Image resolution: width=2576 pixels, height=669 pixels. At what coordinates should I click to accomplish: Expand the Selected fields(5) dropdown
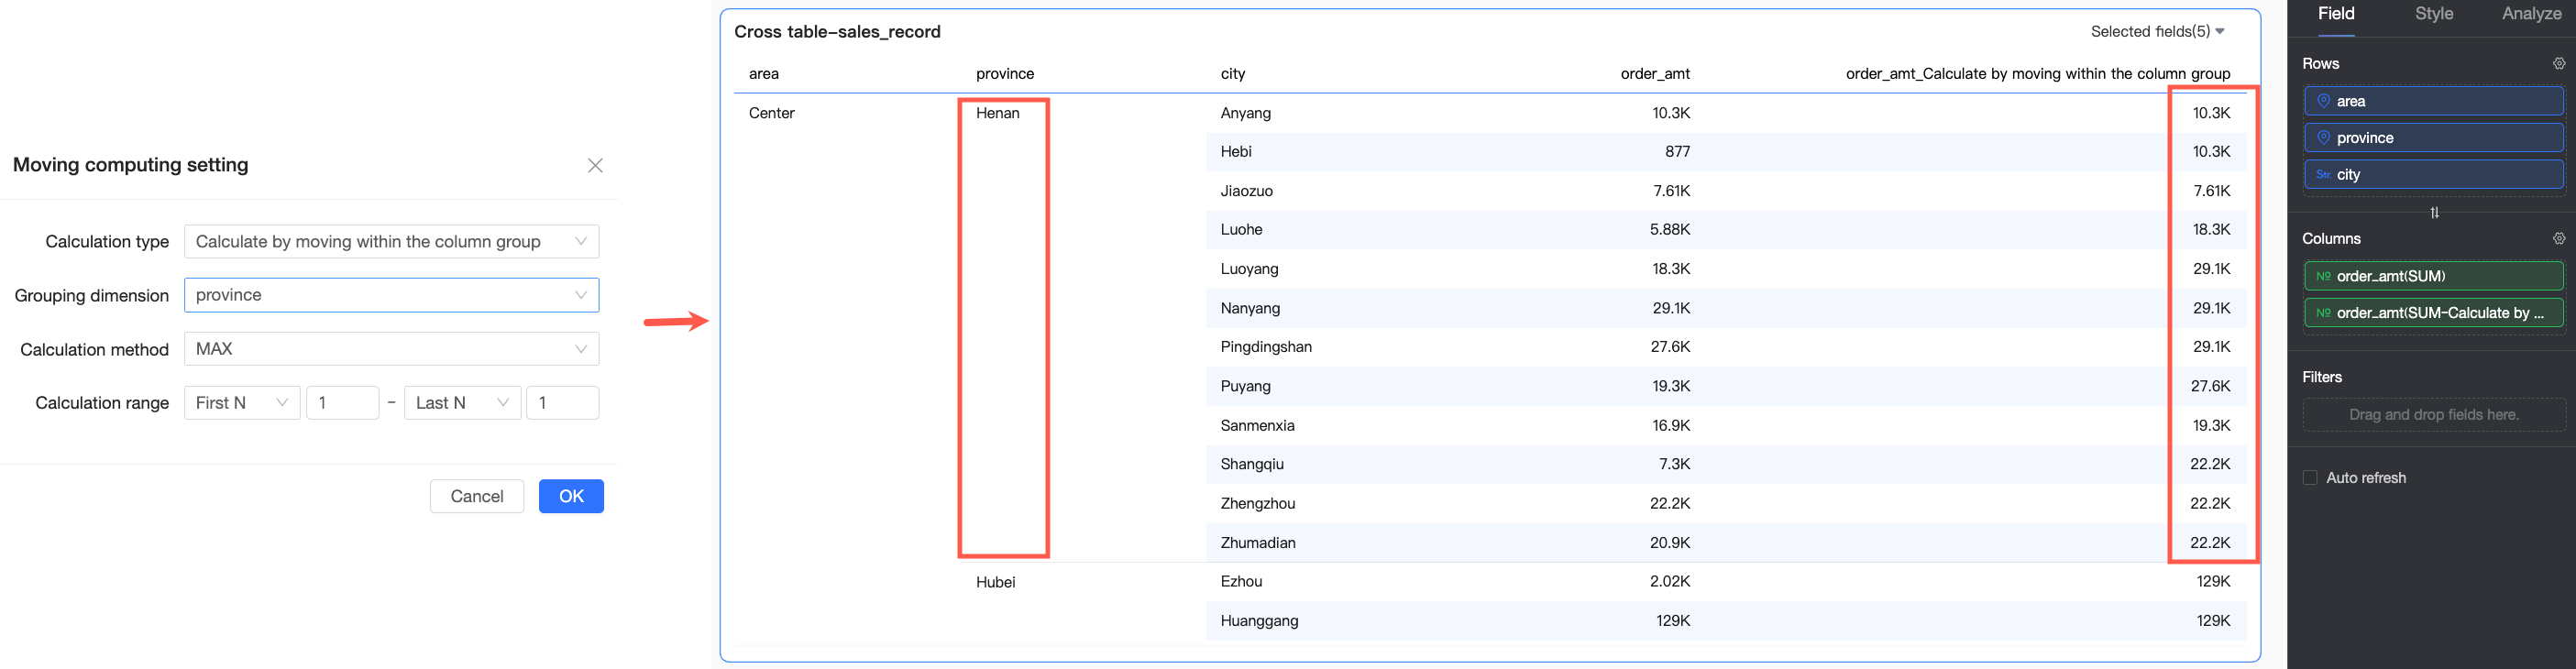coord(2157,32)
